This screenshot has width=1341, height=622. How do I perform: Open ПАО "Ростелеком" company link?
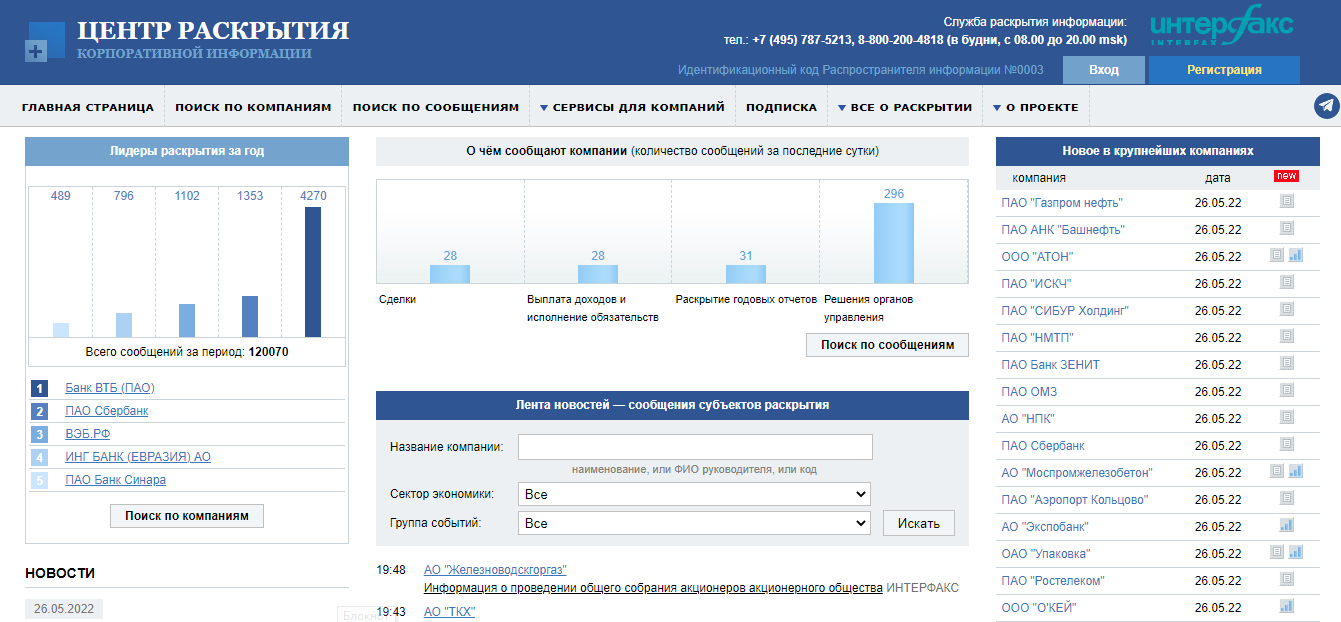coord(1053,581)
